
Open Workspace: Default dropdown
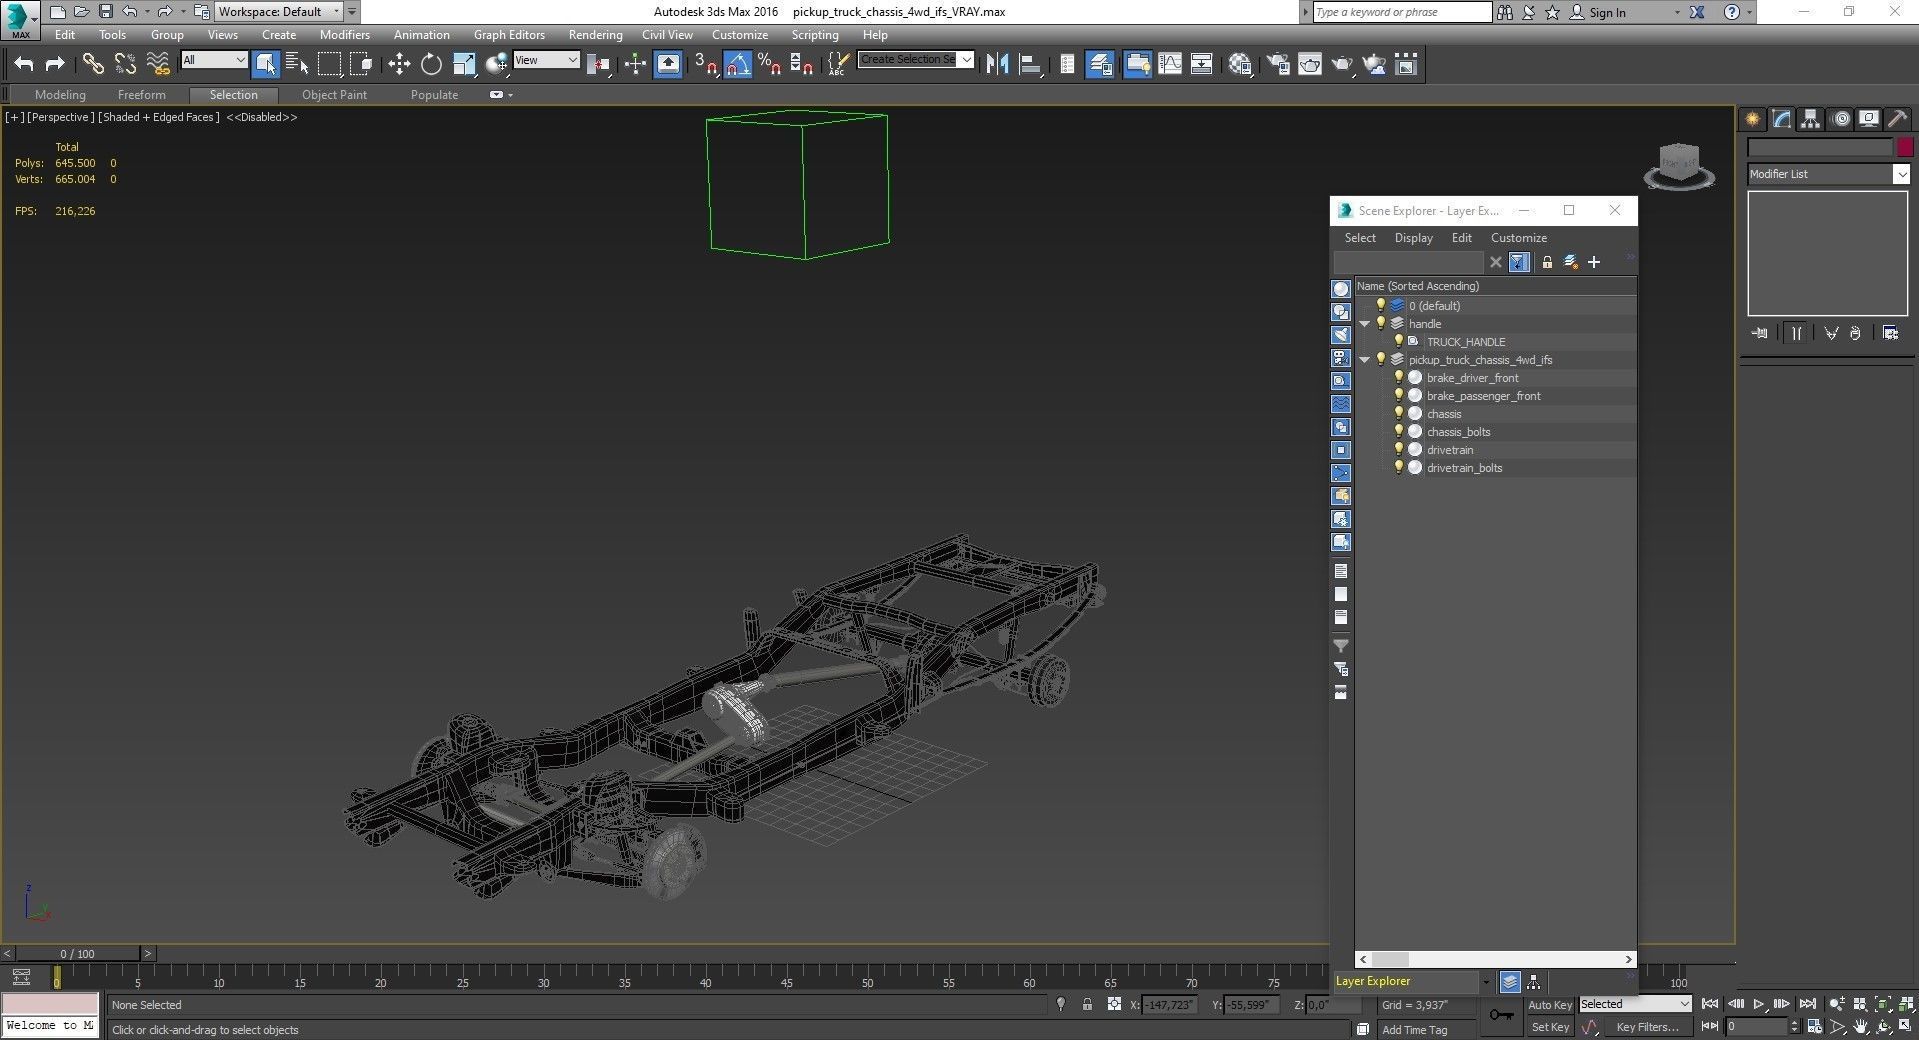pyautogui.click(x=279, y=12)
